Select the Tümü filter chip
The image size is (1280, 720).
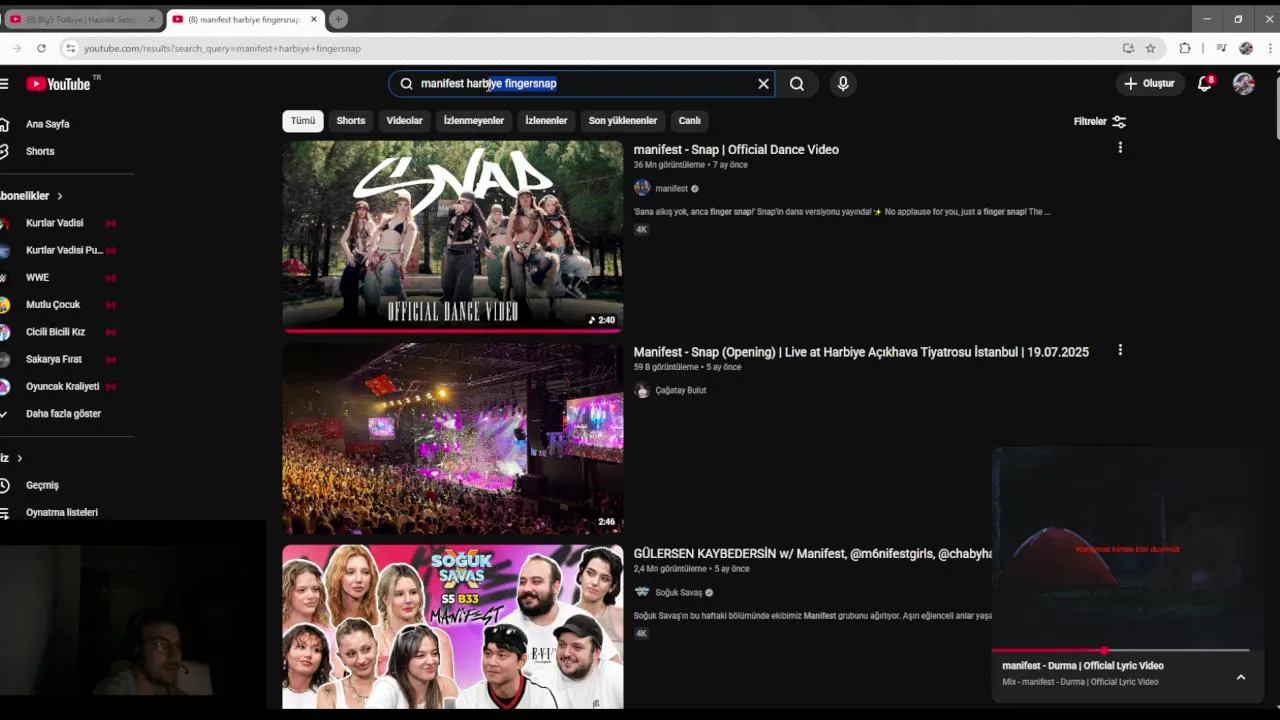point(303,121)
